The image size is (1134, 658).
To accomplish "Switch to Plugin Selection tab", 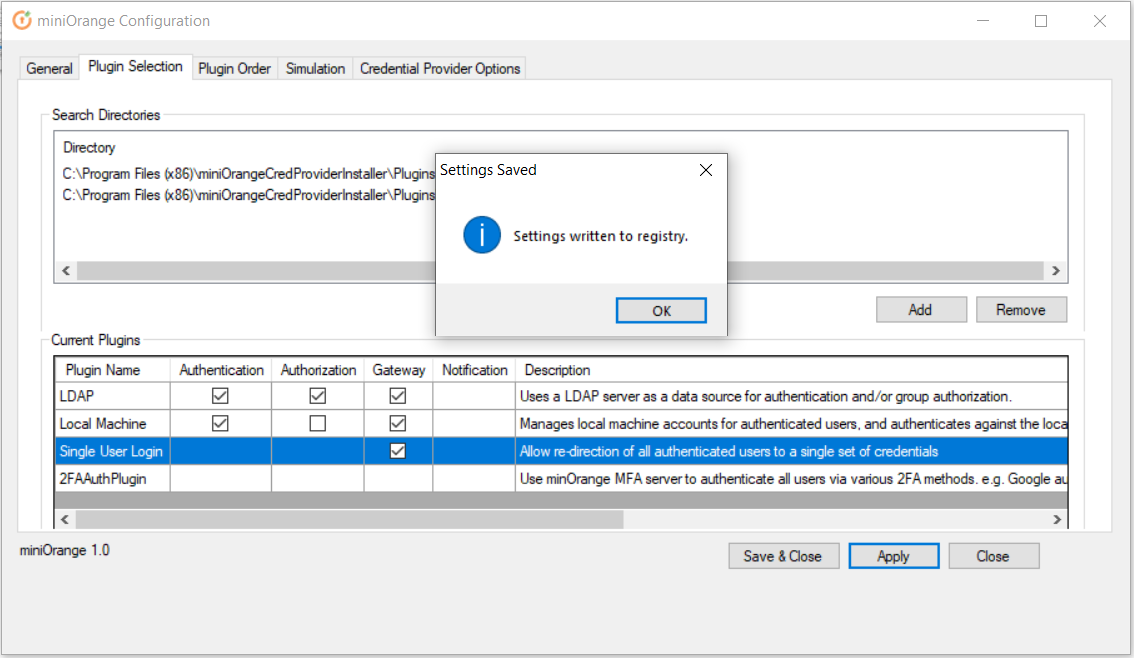I will [x=135, y=67].
